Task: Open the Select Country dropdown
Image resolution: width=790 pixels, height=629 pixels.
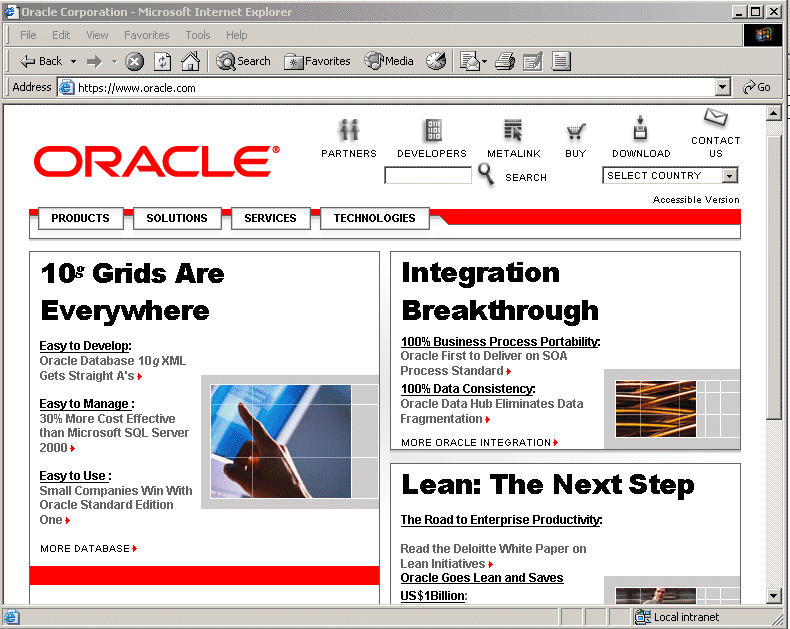Action: [x=729, y=176]
